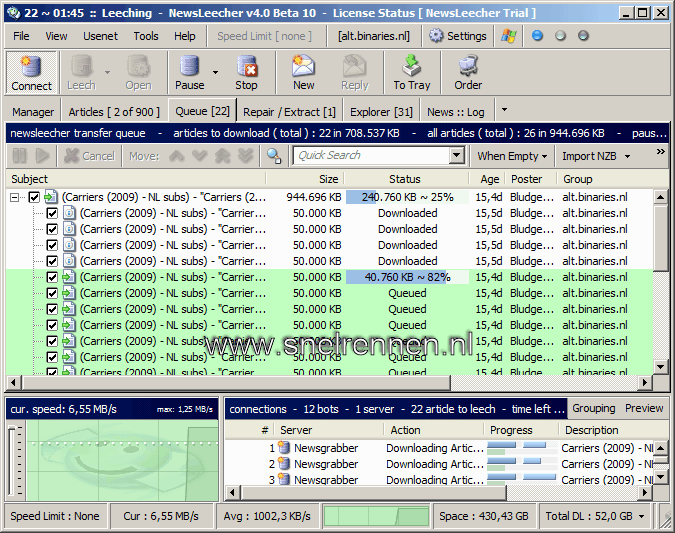This screenshot has height=533, width=675.
Task: Click the magnifier search icon in queue toolbar
Action: [x=274, y=156]
